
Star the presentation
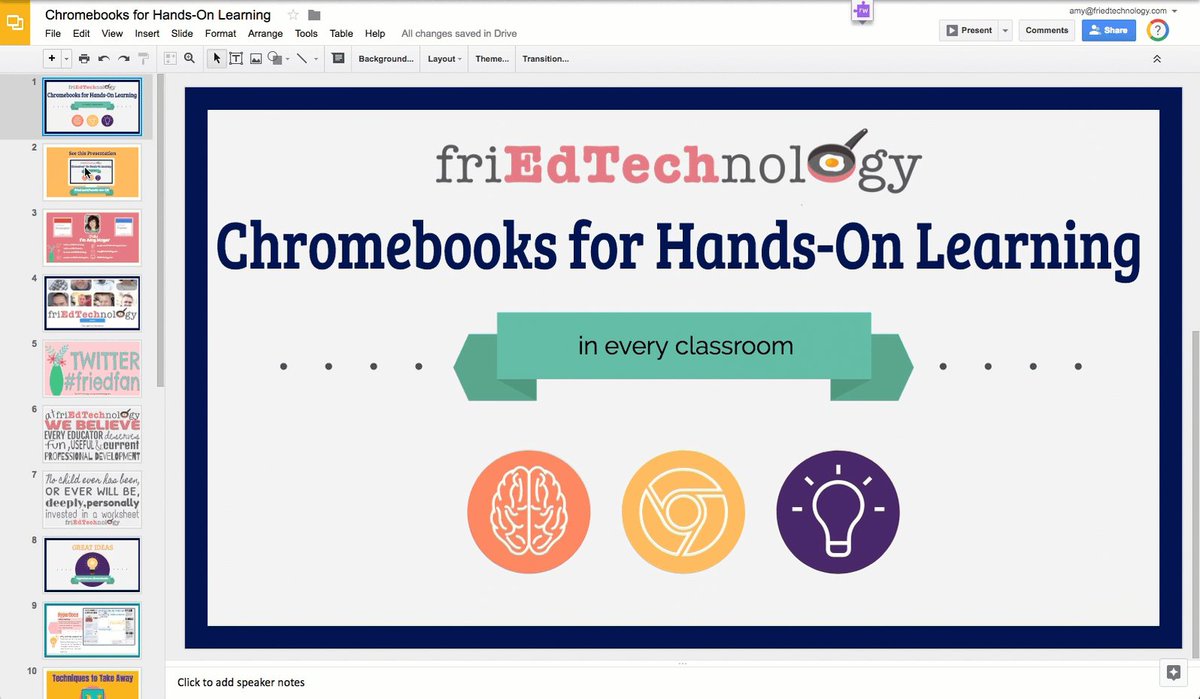pos(293,15)
